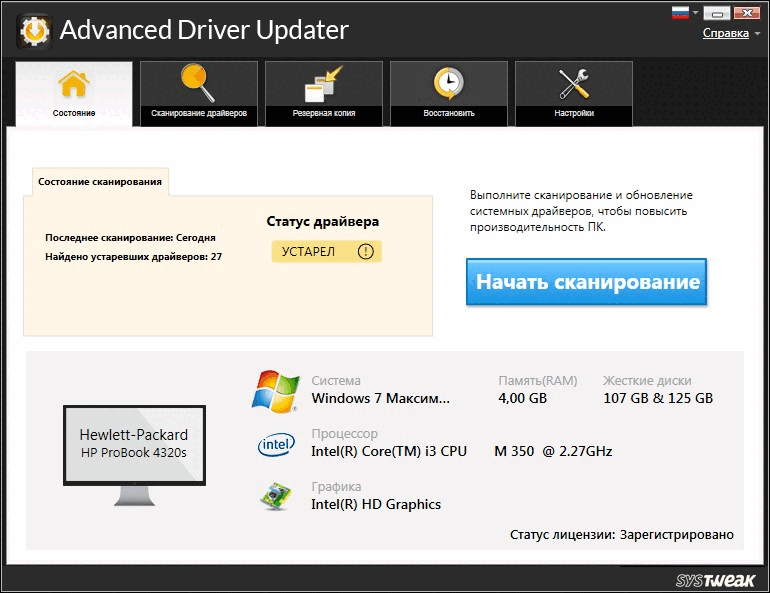Click the Russian flag language icon
The height and width of the screenshot is (593, 770).
(680, 13)
